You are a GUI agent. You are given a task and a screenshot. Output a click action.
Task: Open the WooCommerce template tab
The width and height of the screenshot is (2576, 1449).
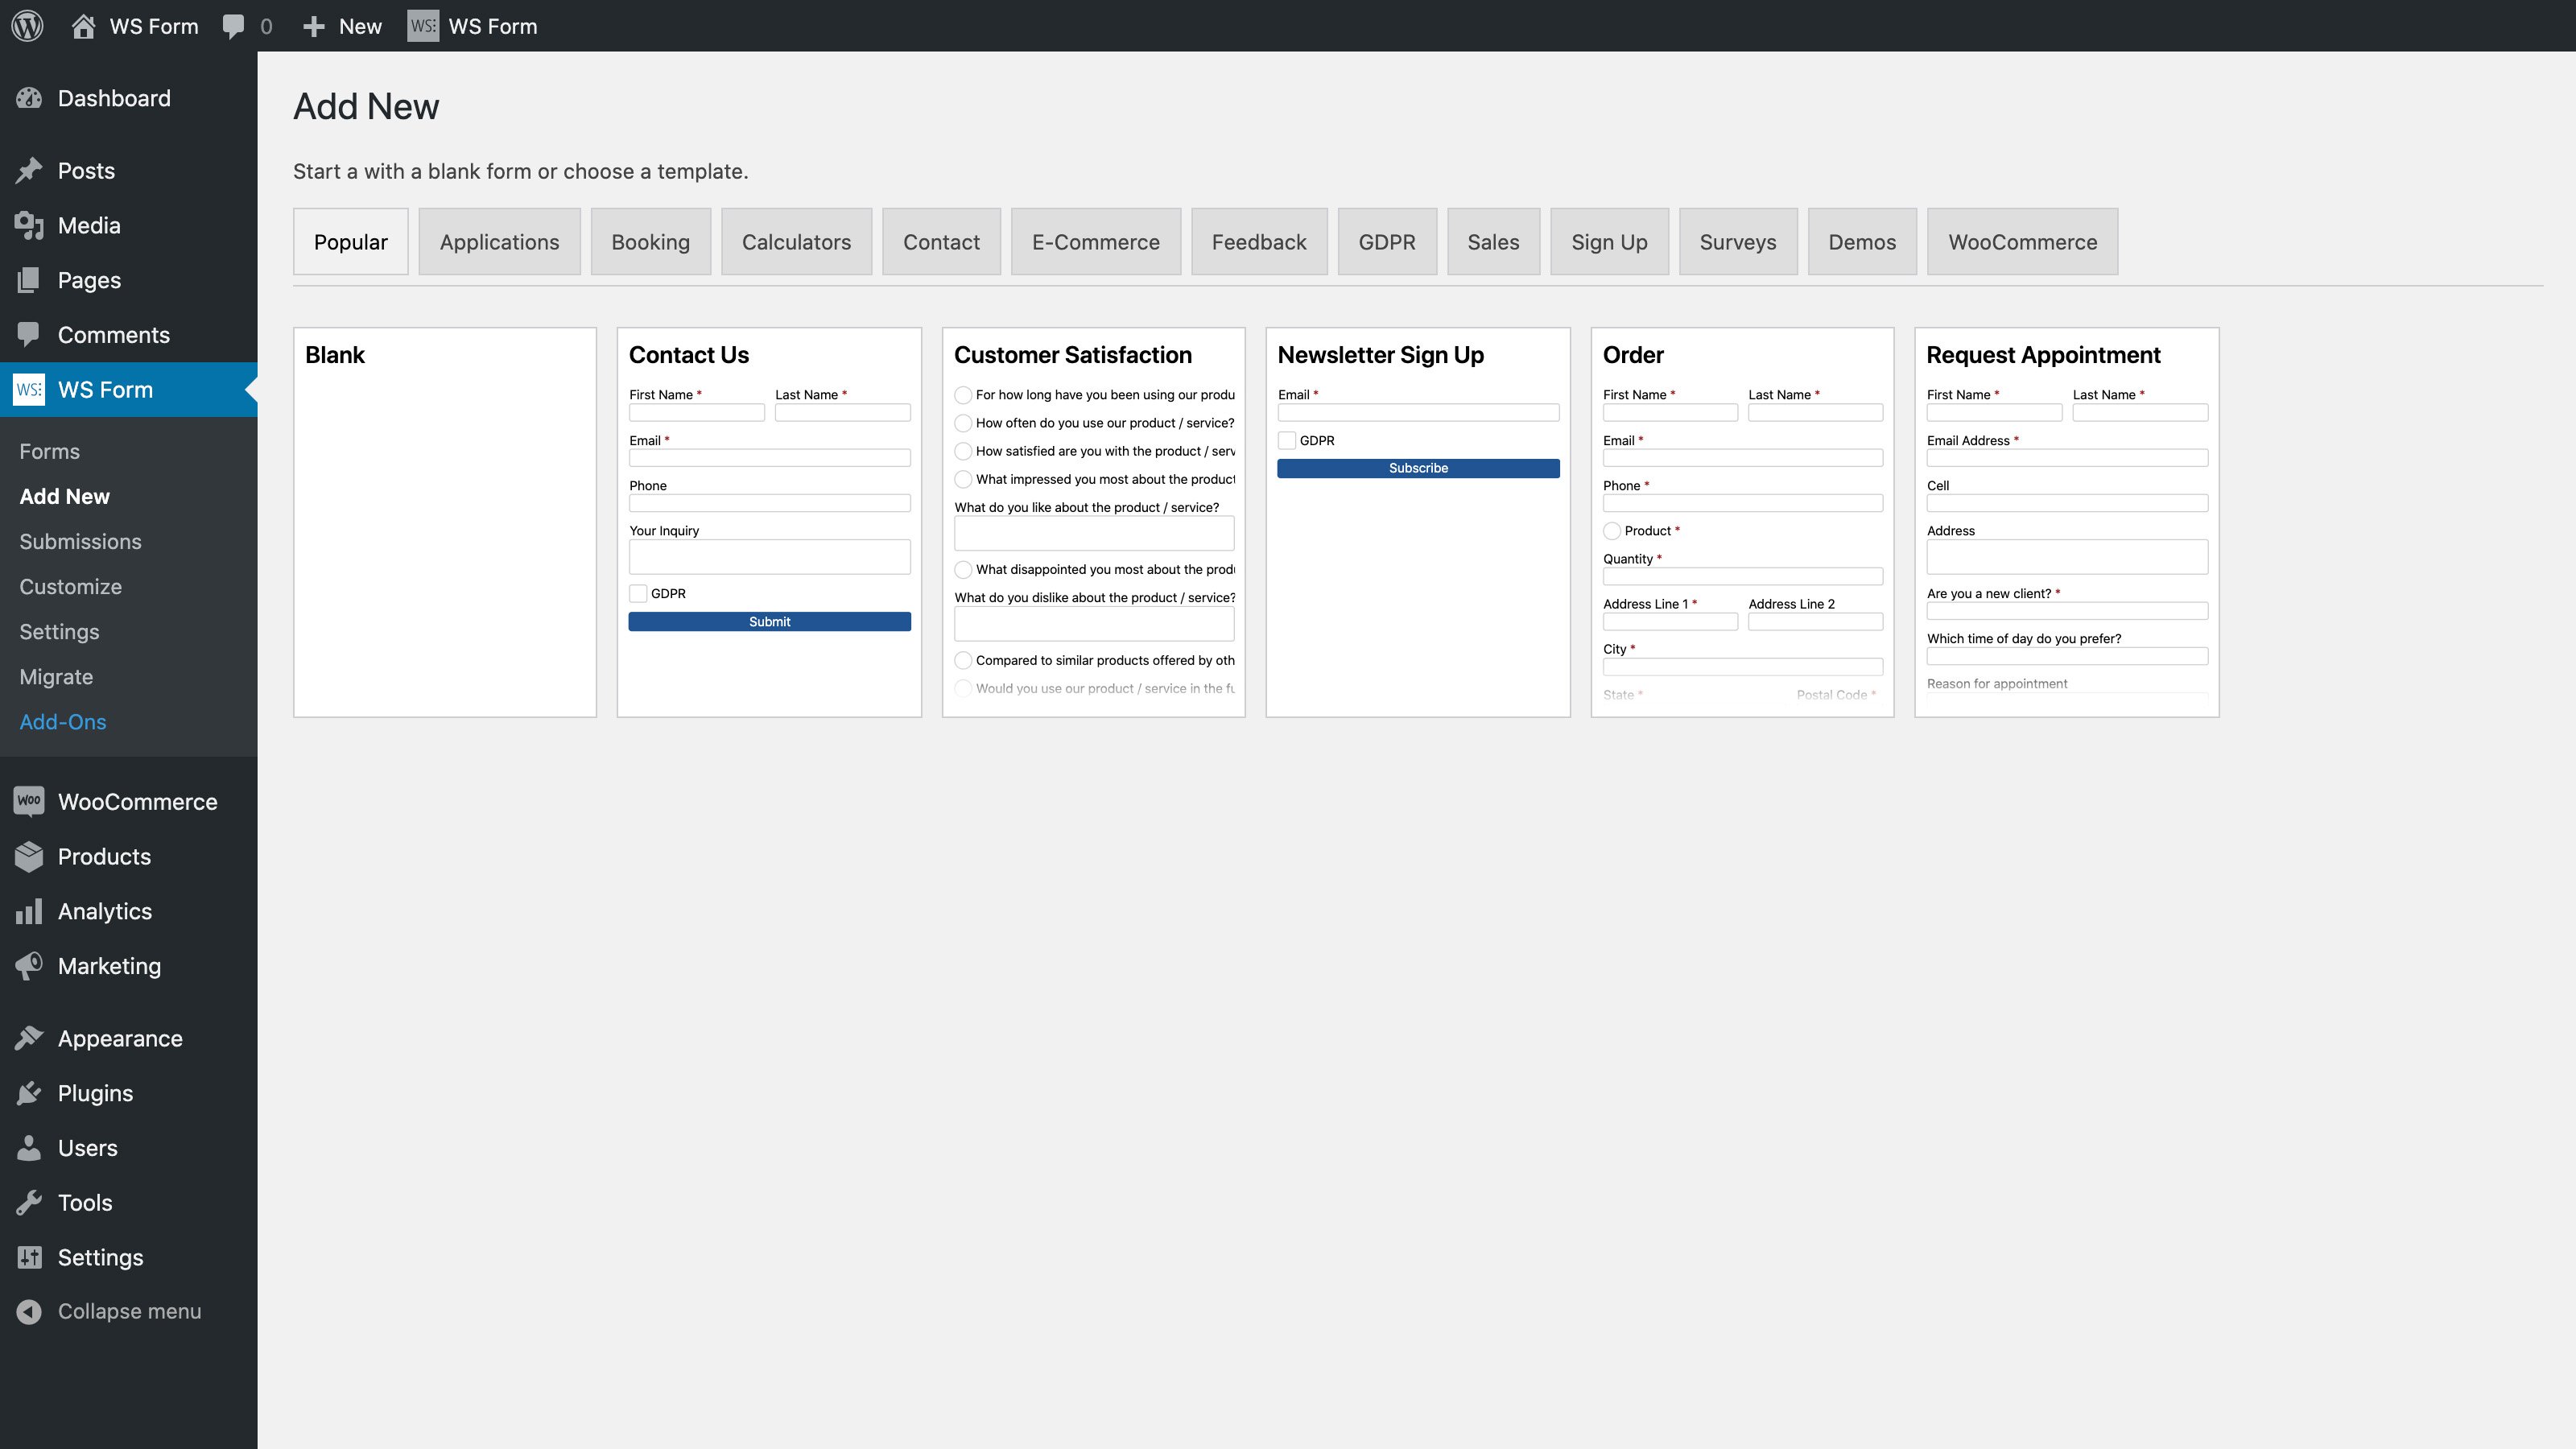[x=2022, y=242]
